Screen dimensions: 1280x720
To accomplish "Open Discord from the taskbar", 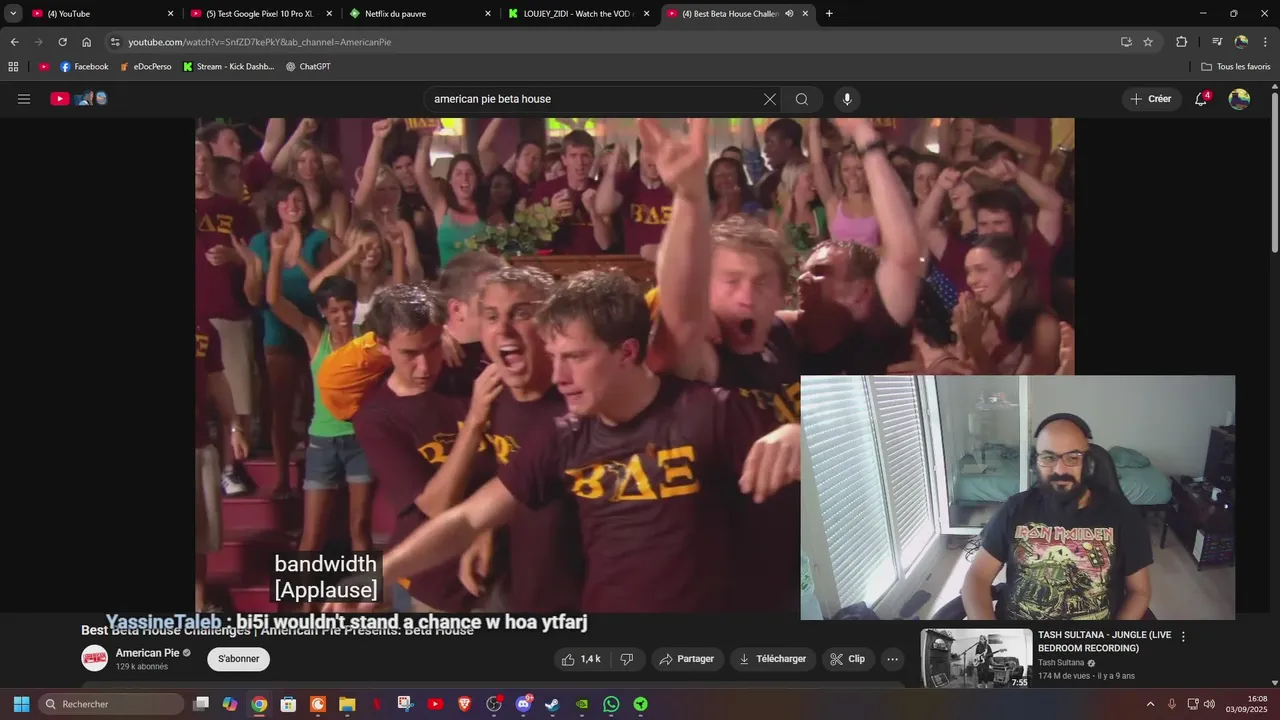I will pos(523,704).
